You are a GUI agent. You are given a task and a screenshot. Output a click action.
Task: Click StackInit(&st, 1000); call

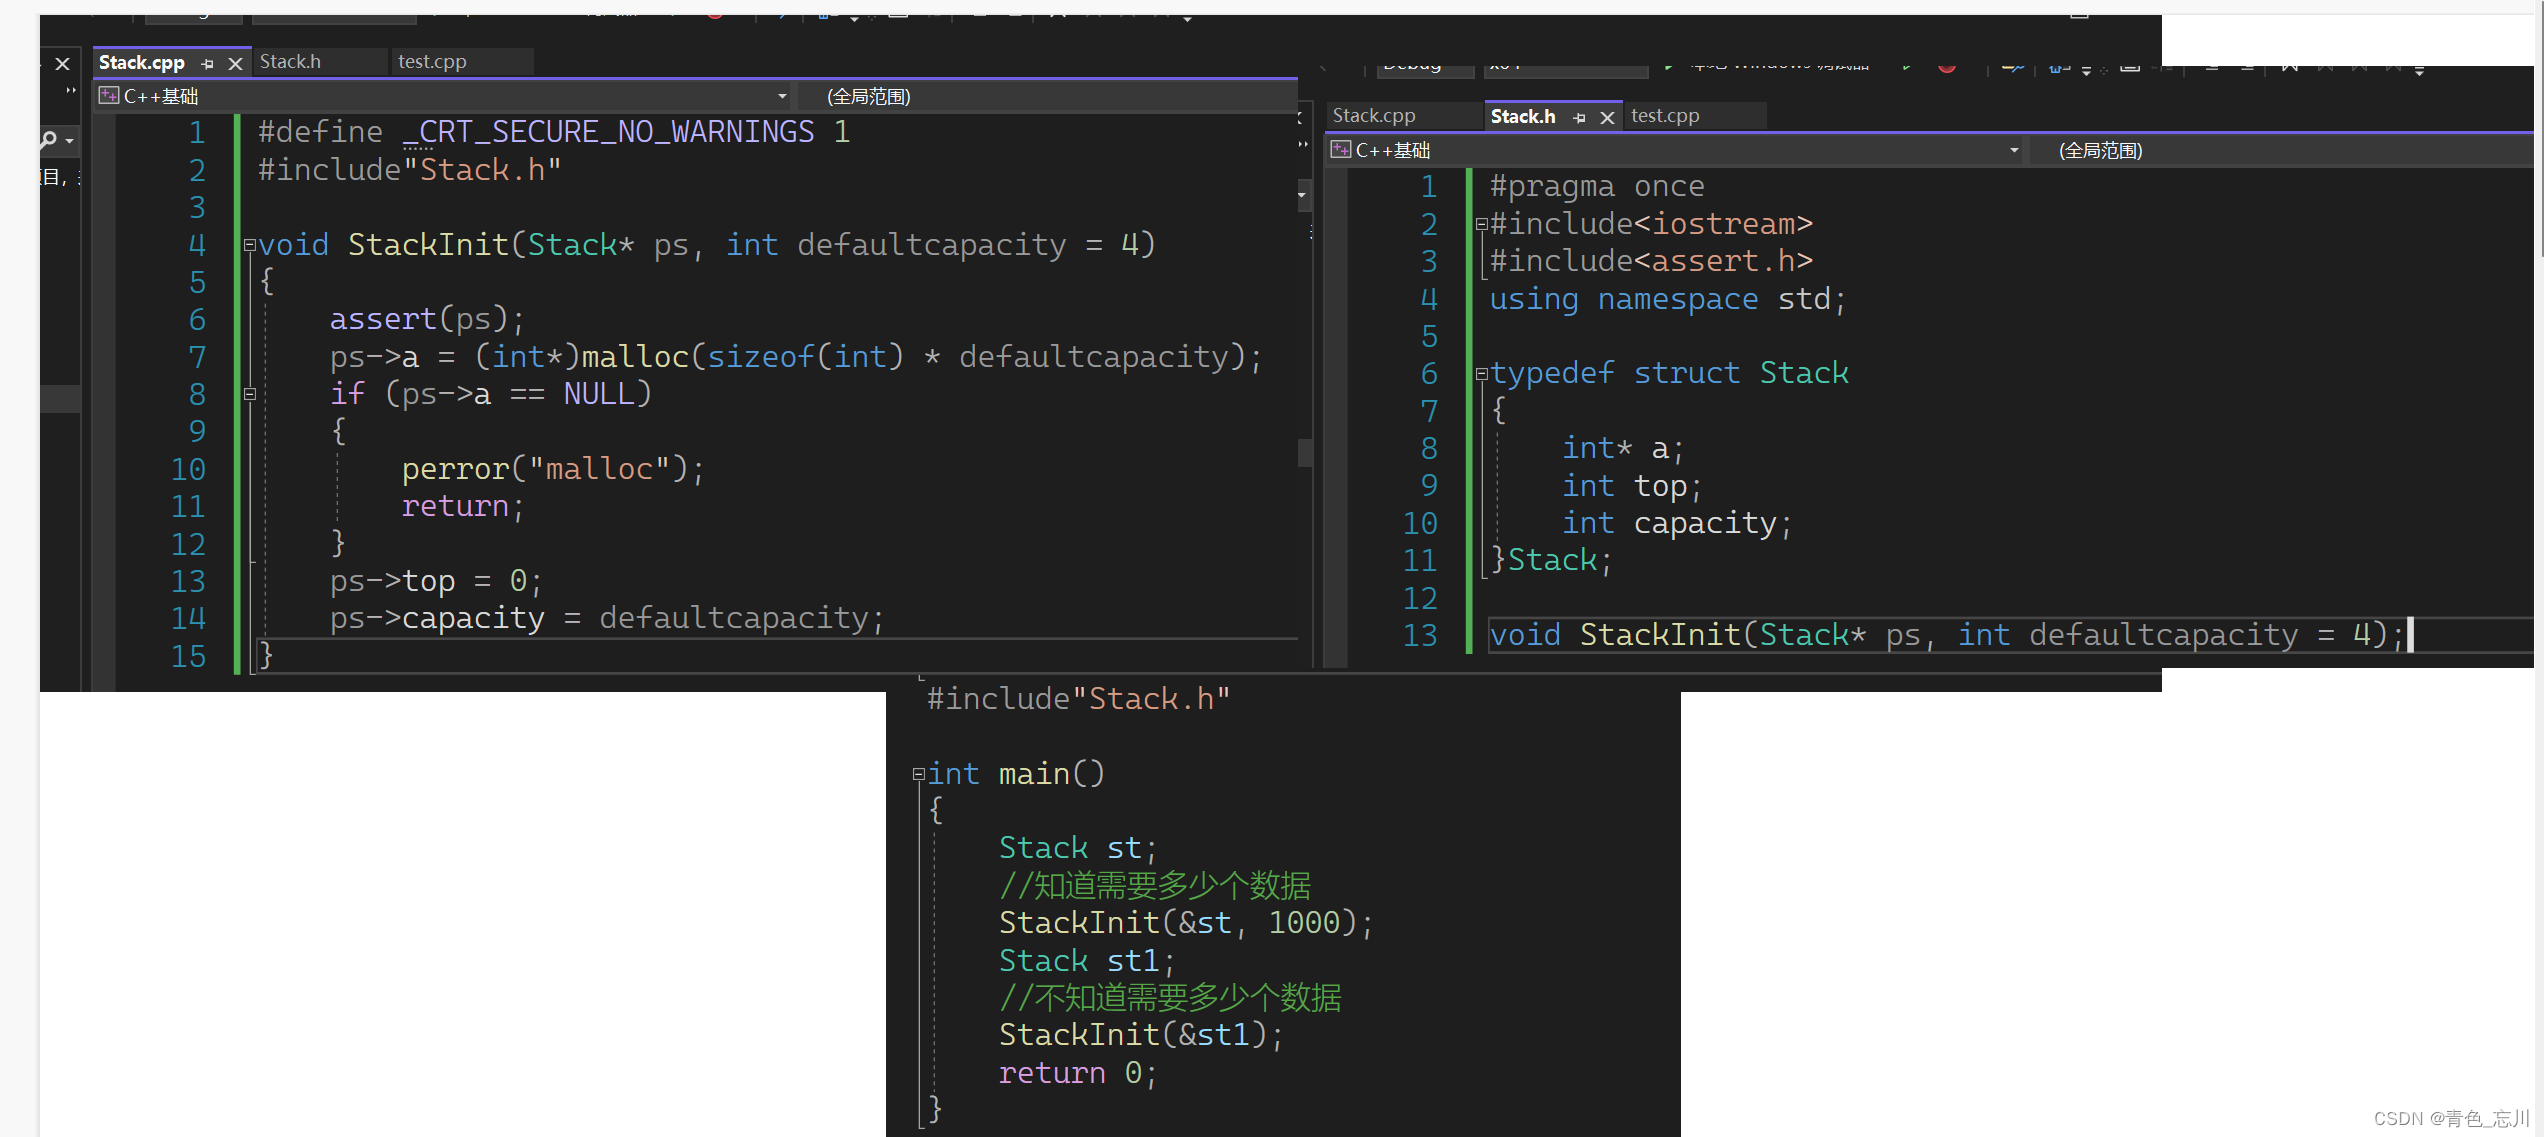1186,923
